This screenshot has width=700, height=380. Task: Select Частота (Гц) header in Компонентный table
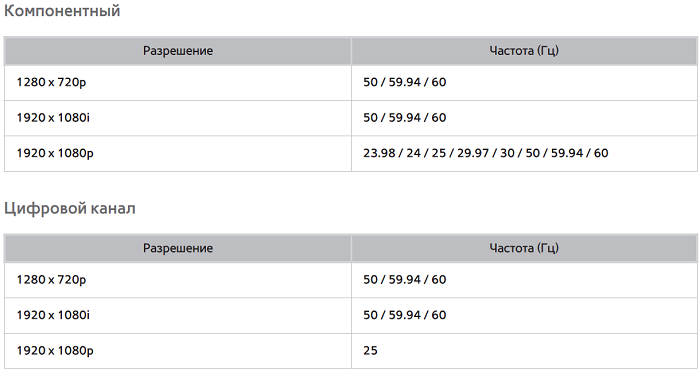[524, 51]
